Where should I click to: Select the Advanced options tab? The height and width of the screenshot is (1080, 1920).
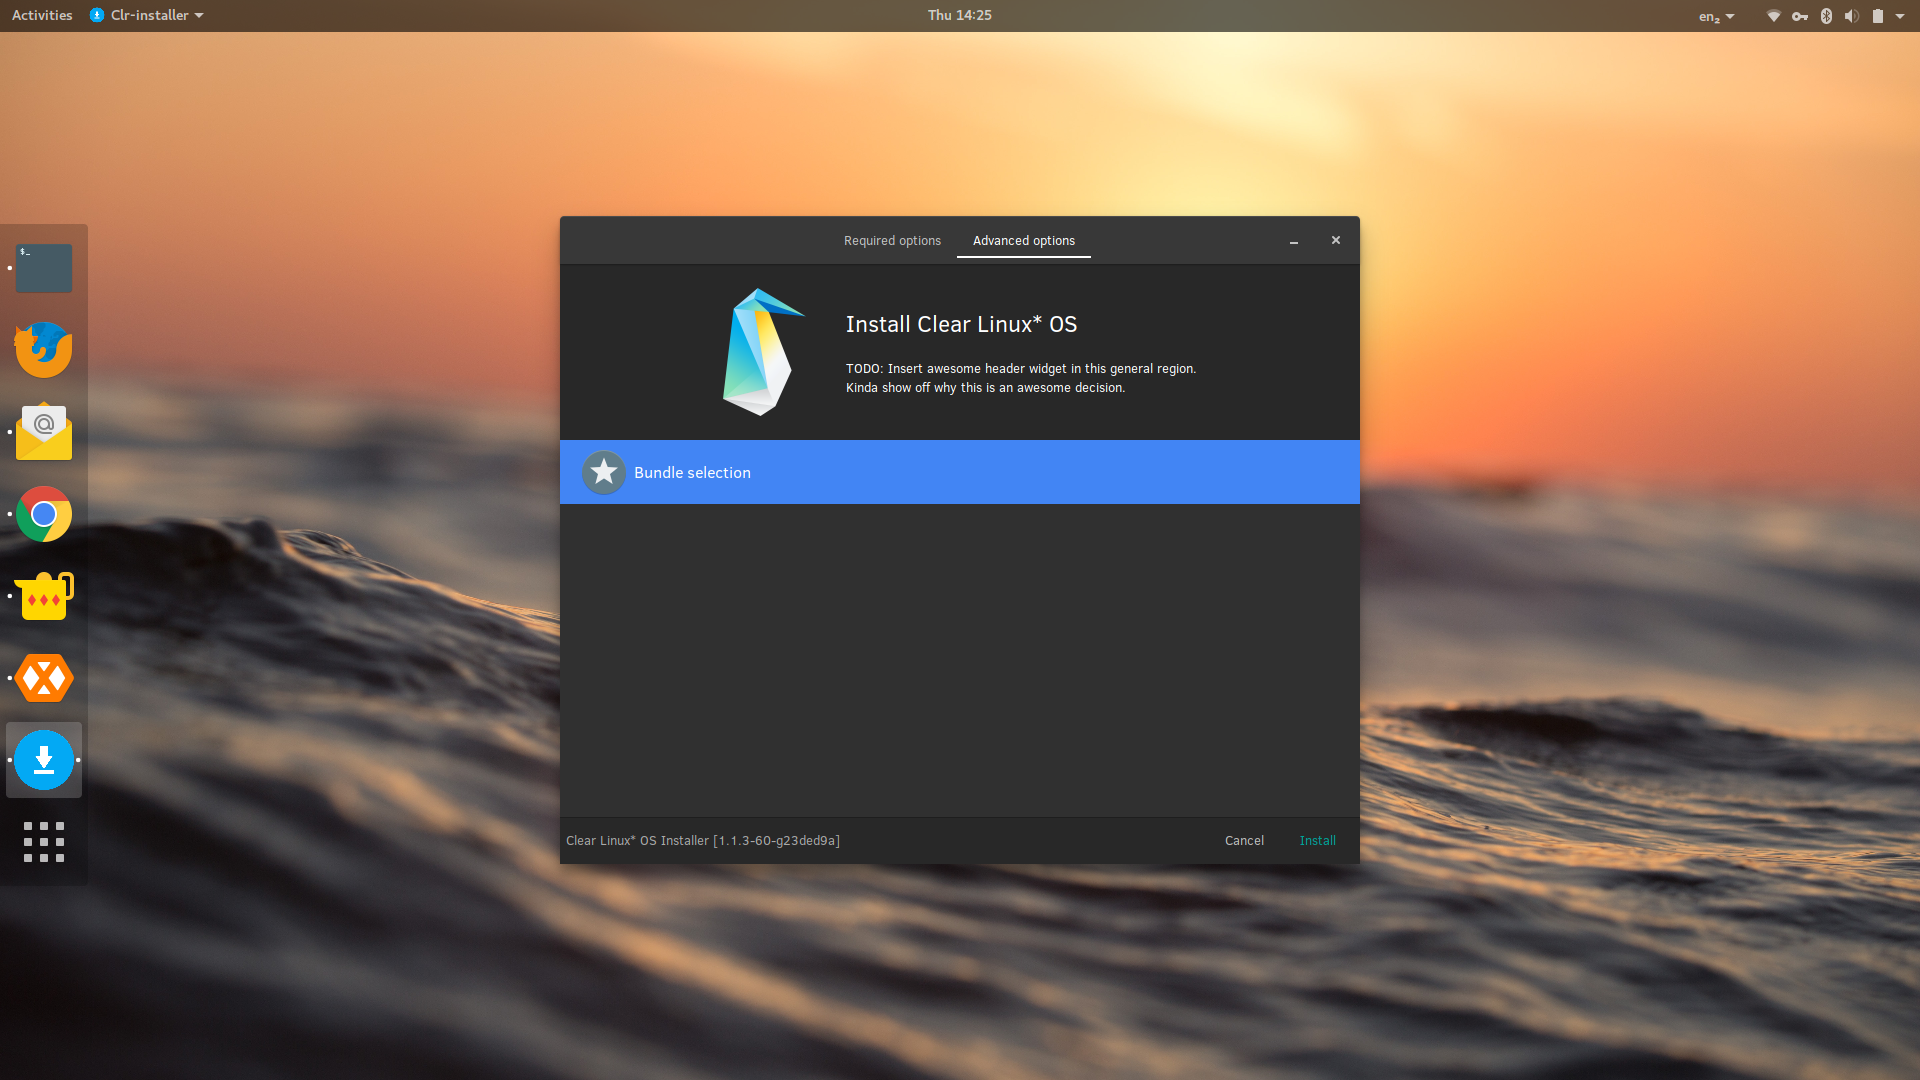[1024, 241]
